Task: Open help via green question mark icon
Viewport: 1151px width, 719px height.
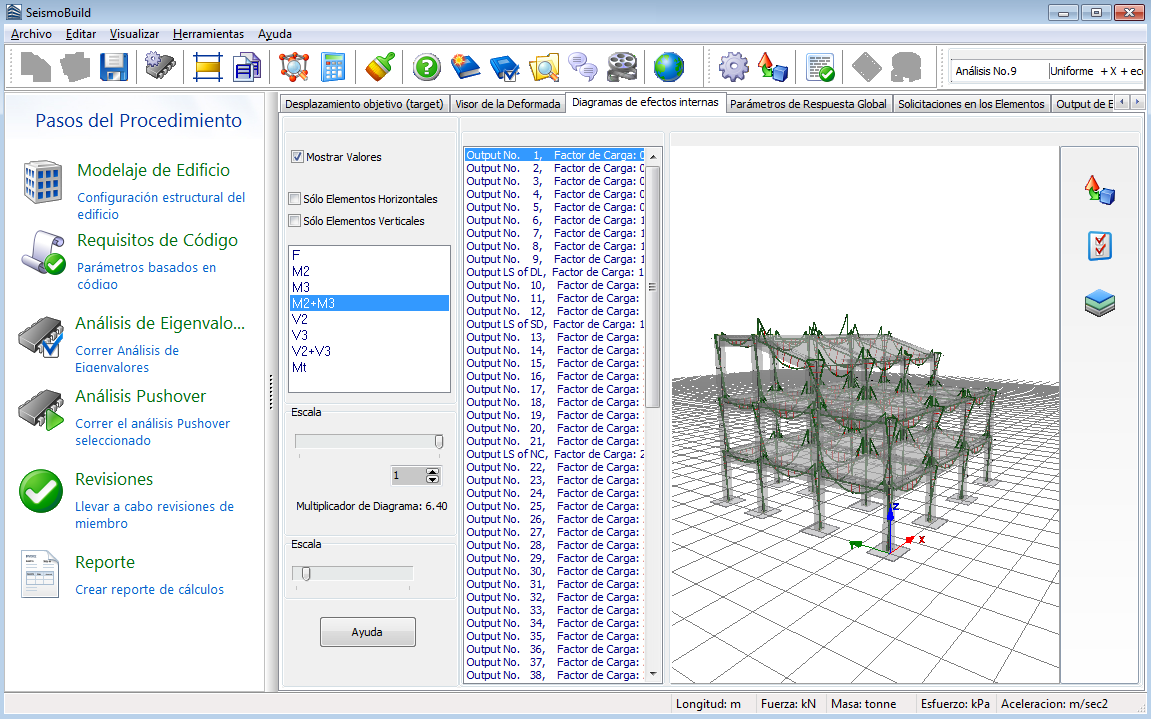Action: tap(427, 67)
